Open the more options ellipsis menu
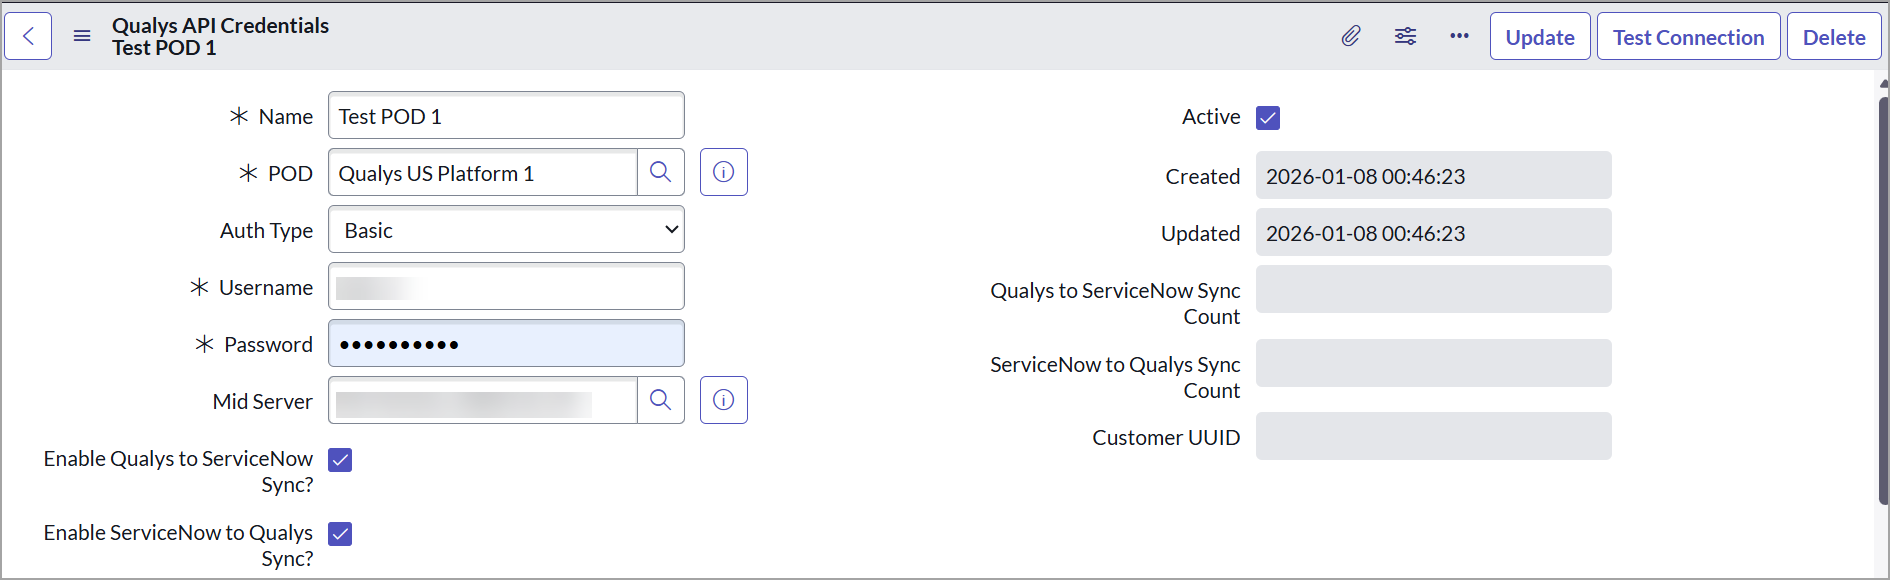 tap(1459, 37)
